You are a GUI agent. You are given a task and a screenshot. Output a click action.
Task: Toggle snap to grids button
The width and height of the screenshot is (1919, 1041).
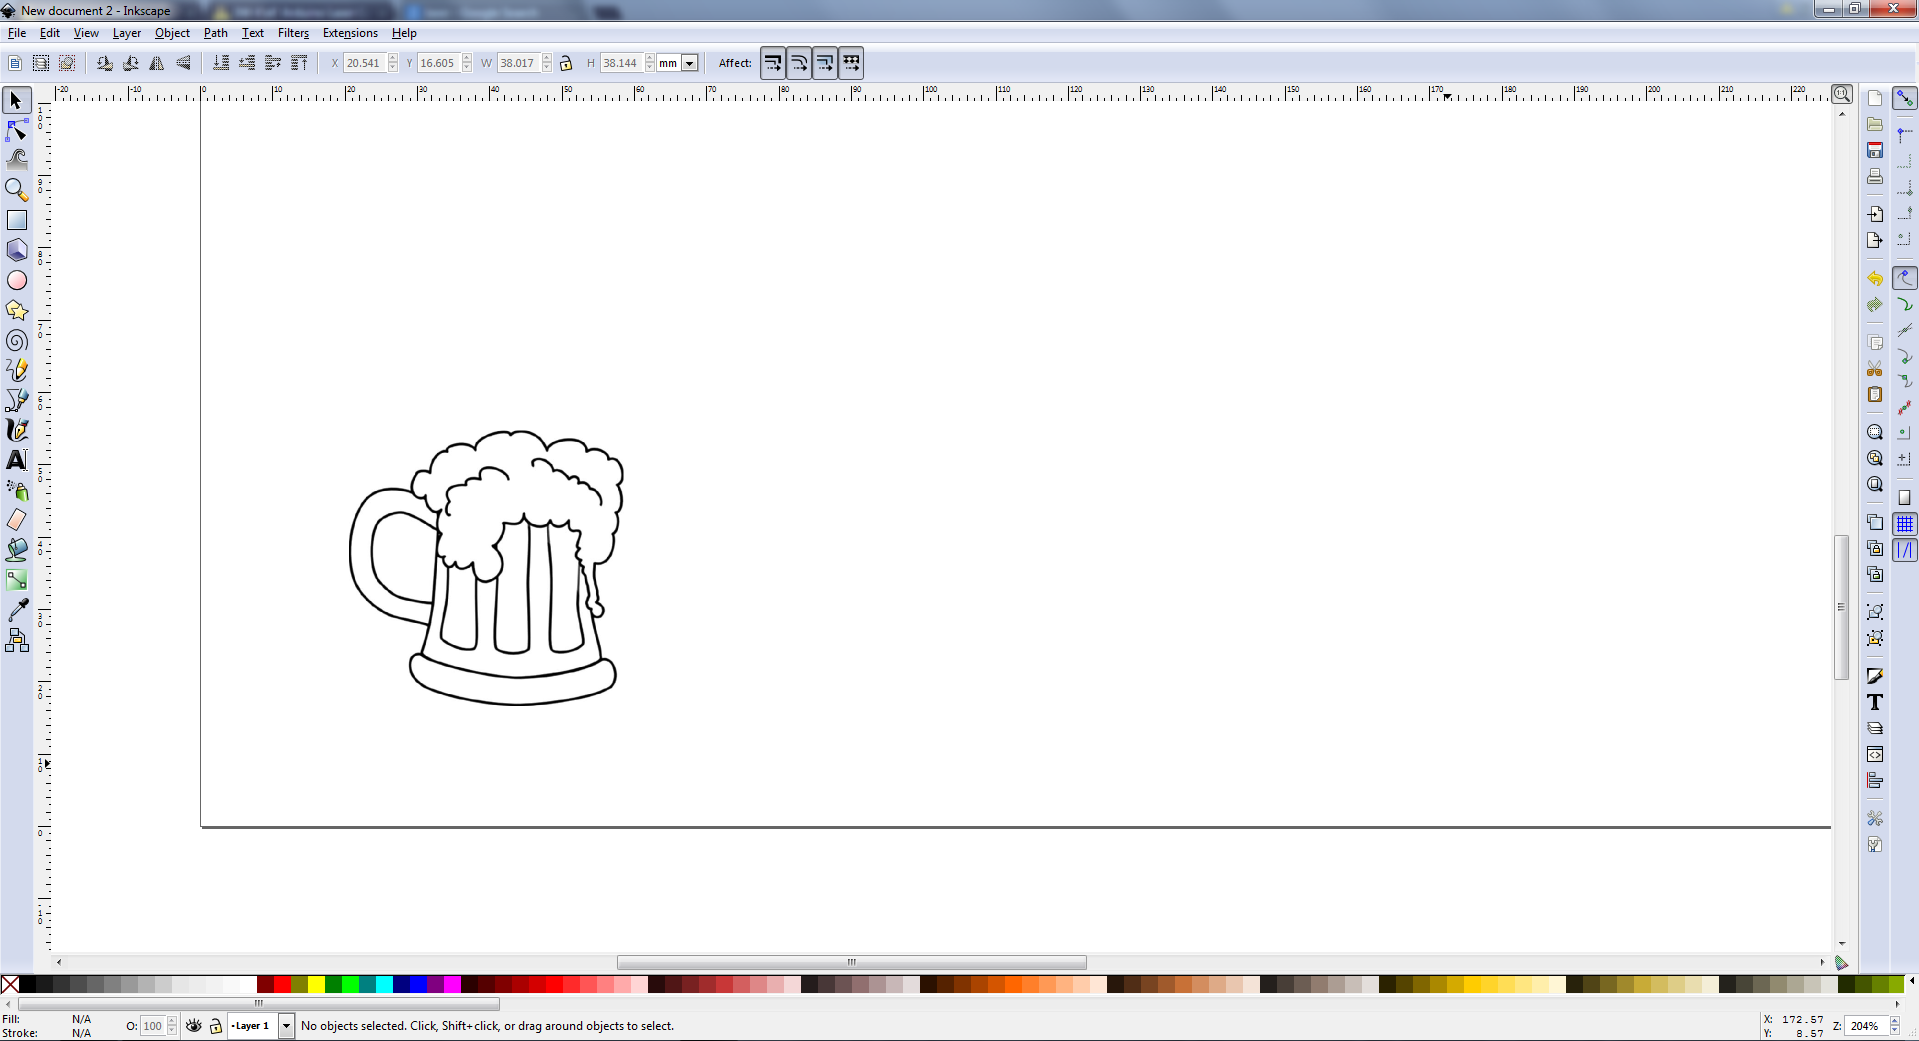coord(1905,524)
